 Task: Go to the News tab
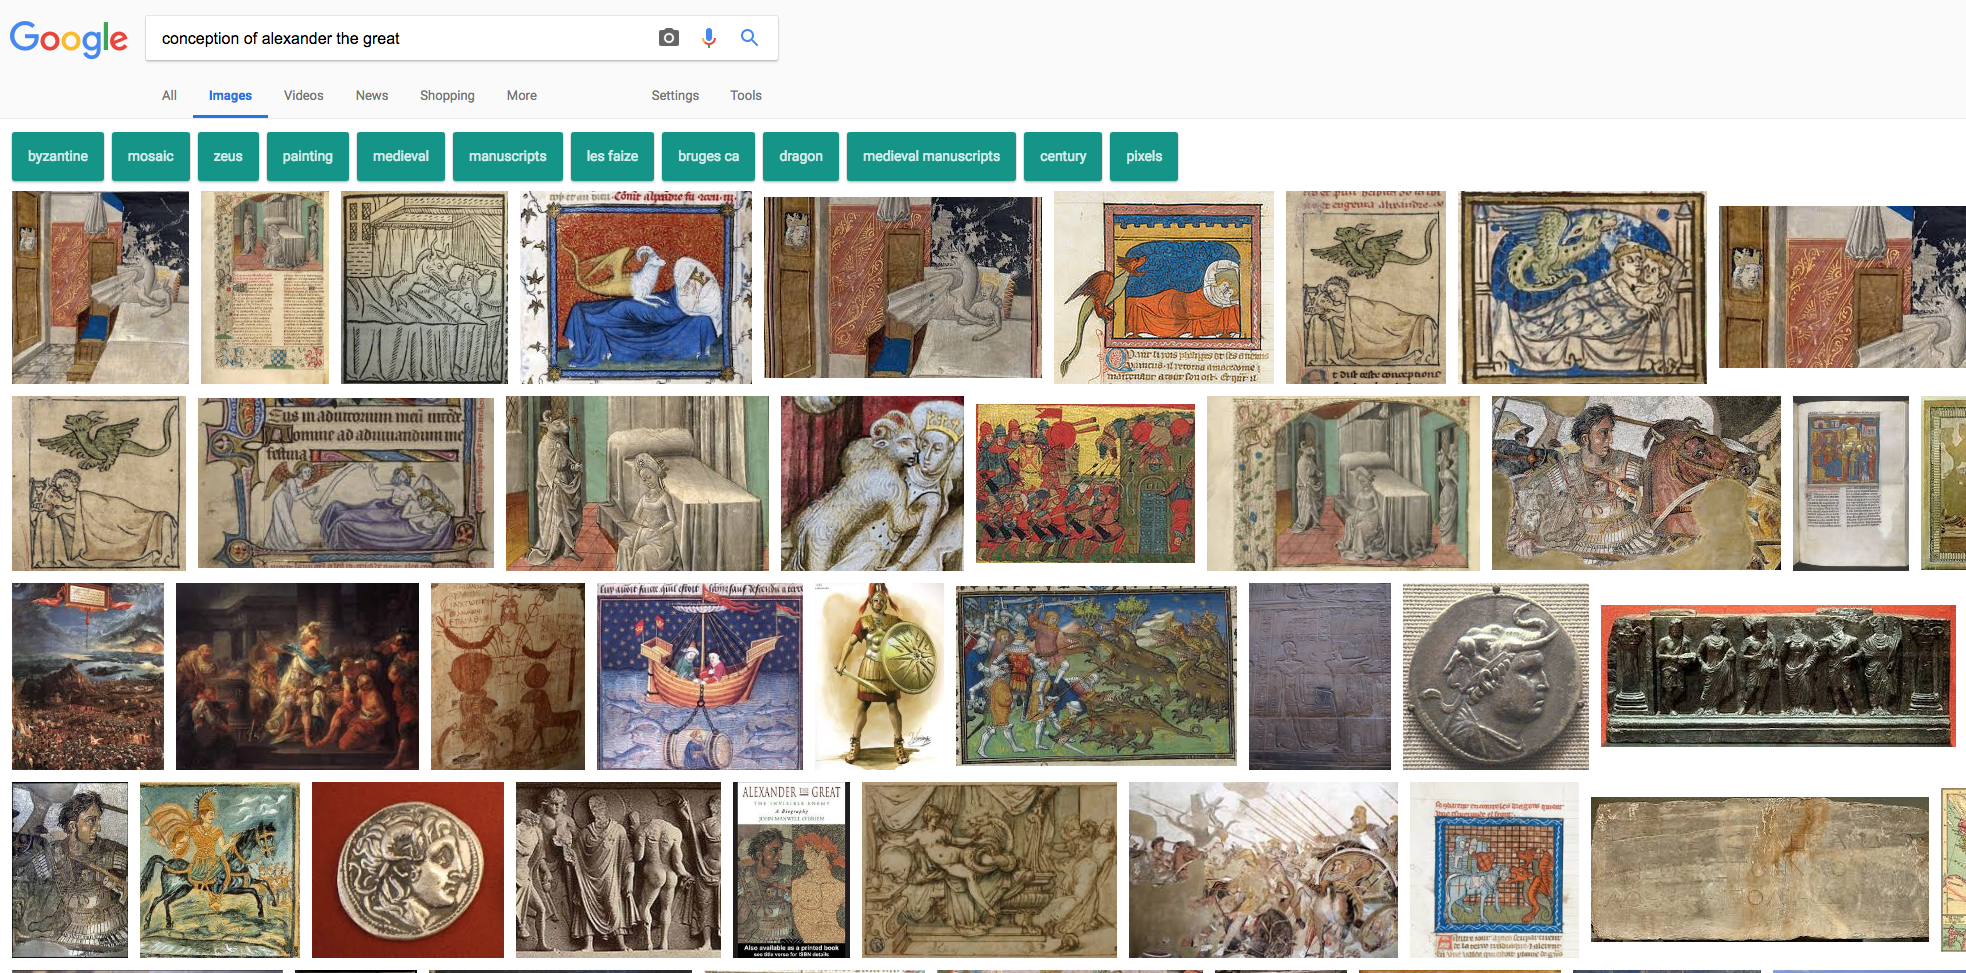[372, 95]
